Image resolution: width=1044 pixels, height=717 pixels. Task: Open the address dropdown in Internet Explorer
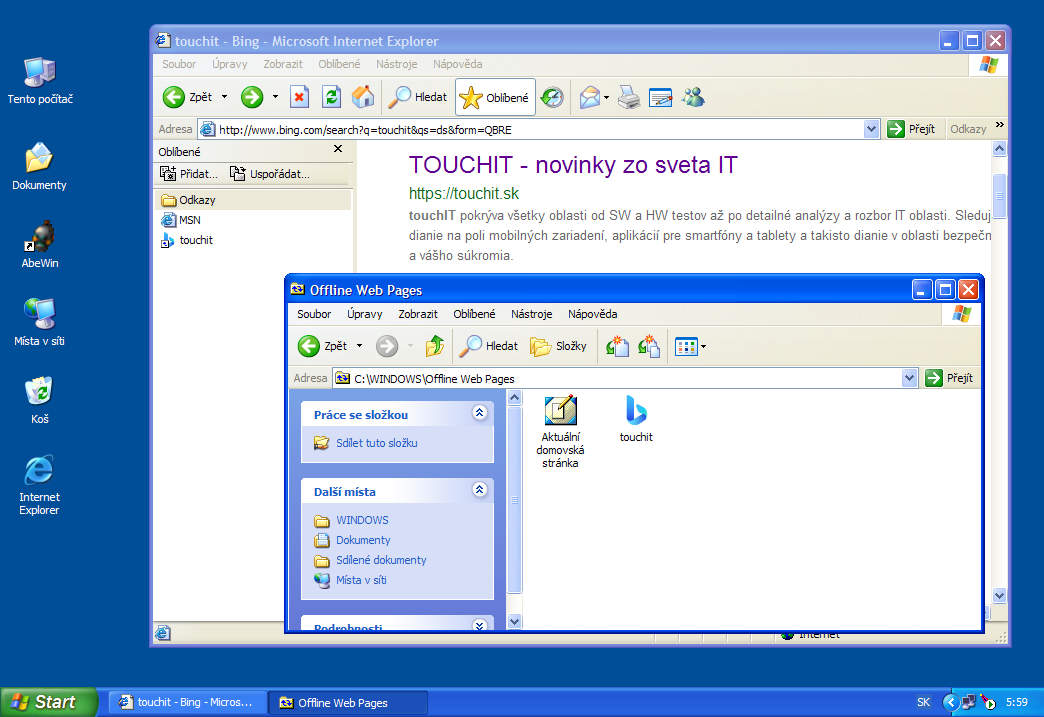(x=871, y=129)
